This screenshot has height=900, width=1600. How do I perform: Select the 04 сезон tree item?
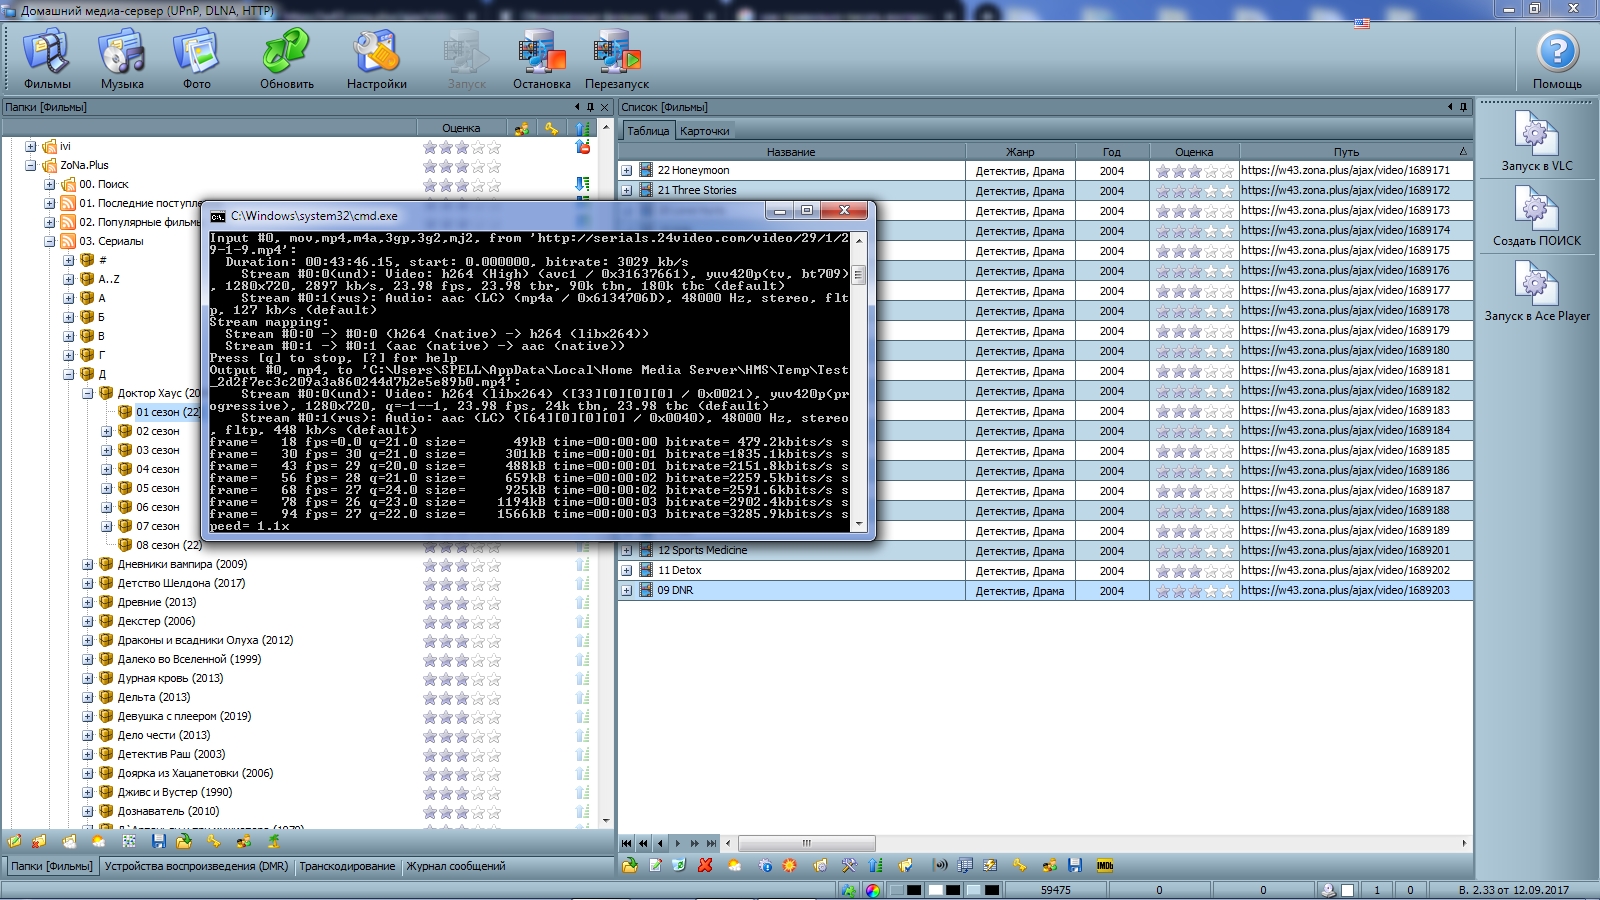coord(158,470)
